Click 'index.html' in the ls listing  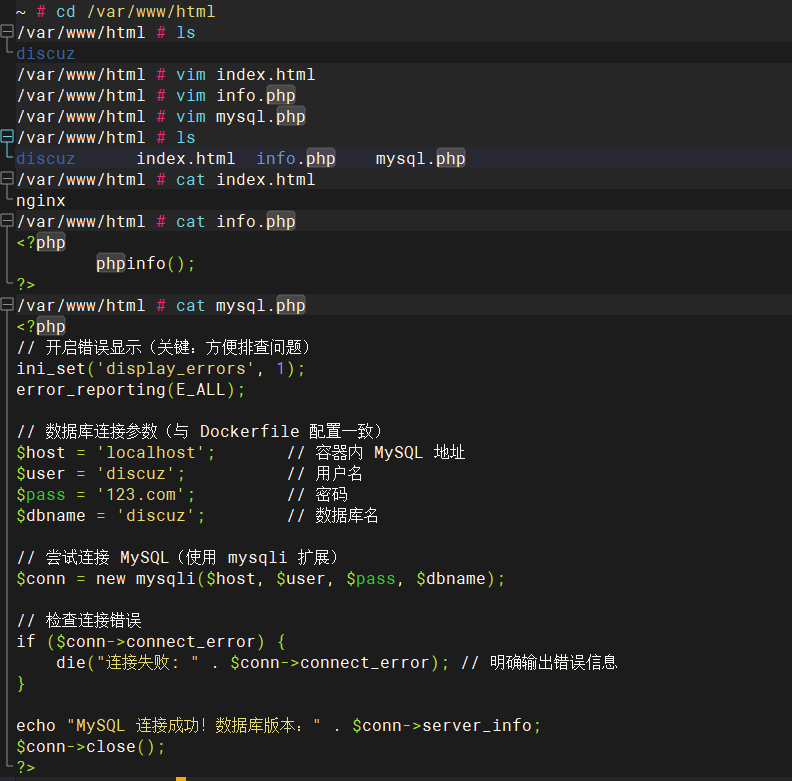pos(186,159)
